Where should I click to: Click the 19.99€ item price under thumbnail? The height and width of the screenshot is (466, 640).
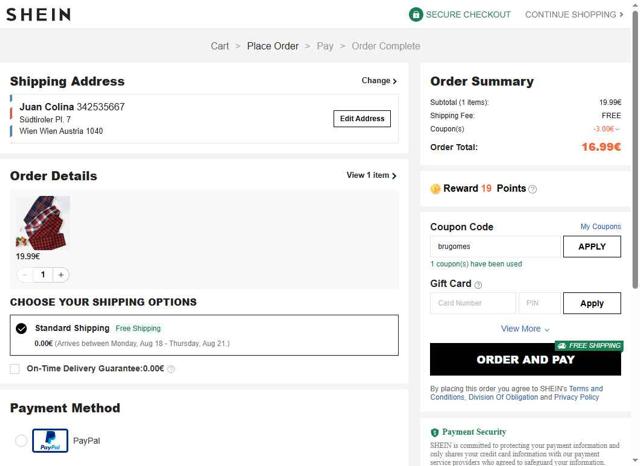coord(28,256)
